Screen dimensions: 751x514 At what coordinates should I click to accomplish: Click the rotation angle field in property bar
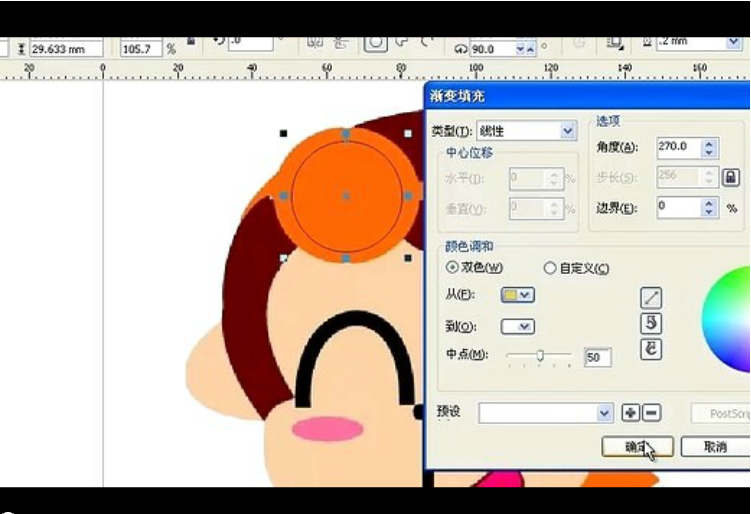click(250, 44)
